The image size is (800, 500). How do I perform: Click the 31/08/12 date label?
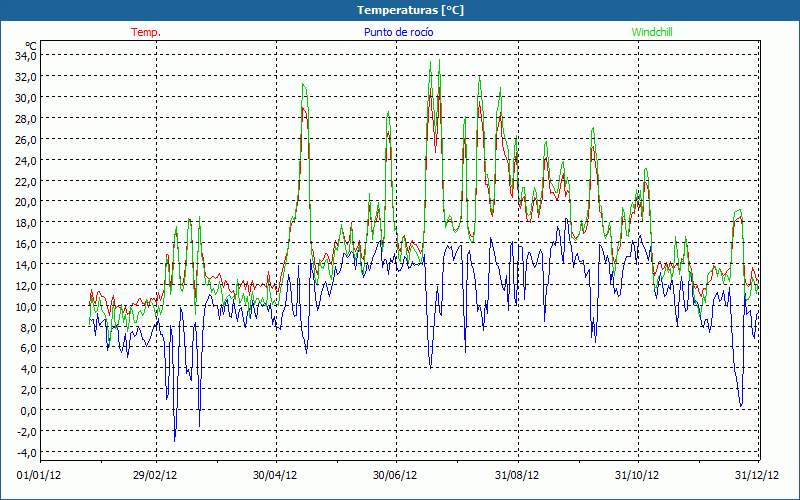tap(517, 475)
